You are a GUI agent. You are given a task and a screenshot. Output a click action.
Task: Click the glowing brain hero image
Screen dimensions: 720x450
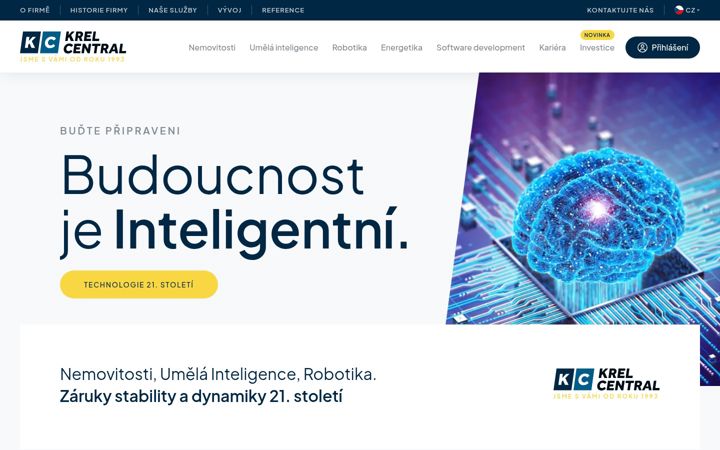pos(597,216)
